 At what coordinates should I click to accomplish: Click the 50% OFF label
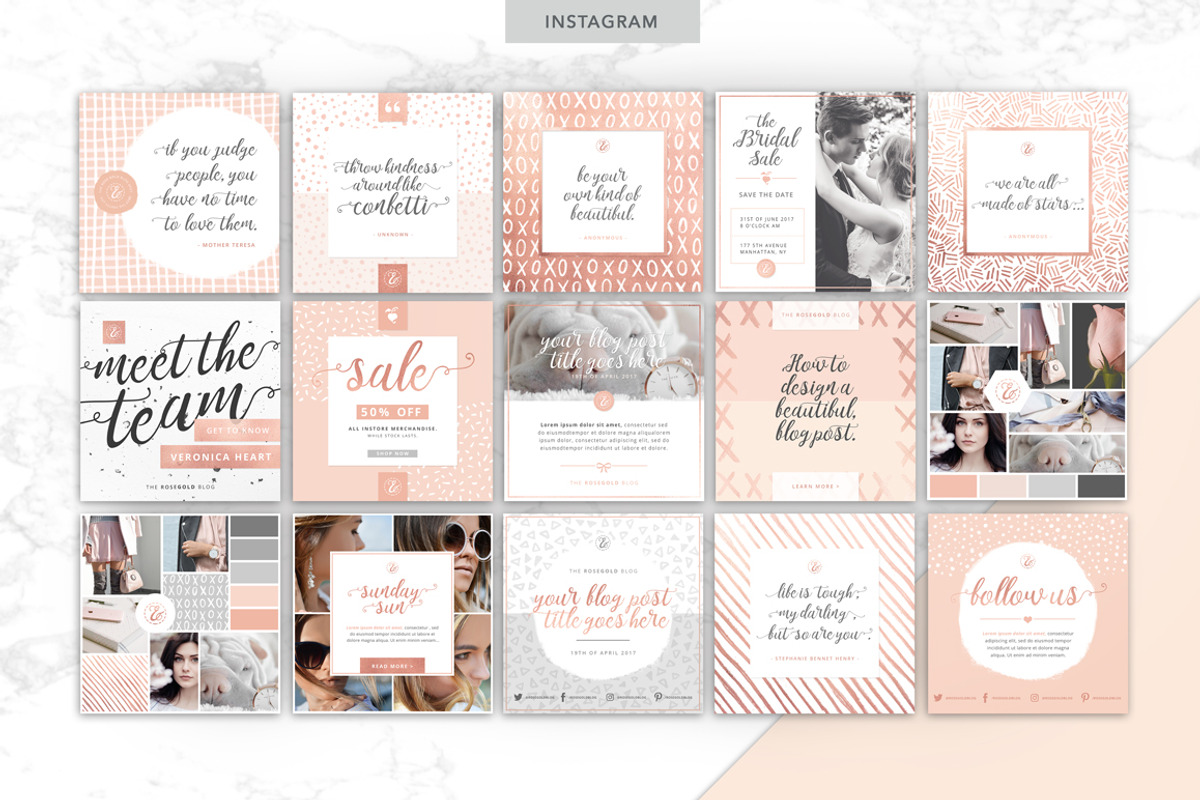click(x=392, y=412)
